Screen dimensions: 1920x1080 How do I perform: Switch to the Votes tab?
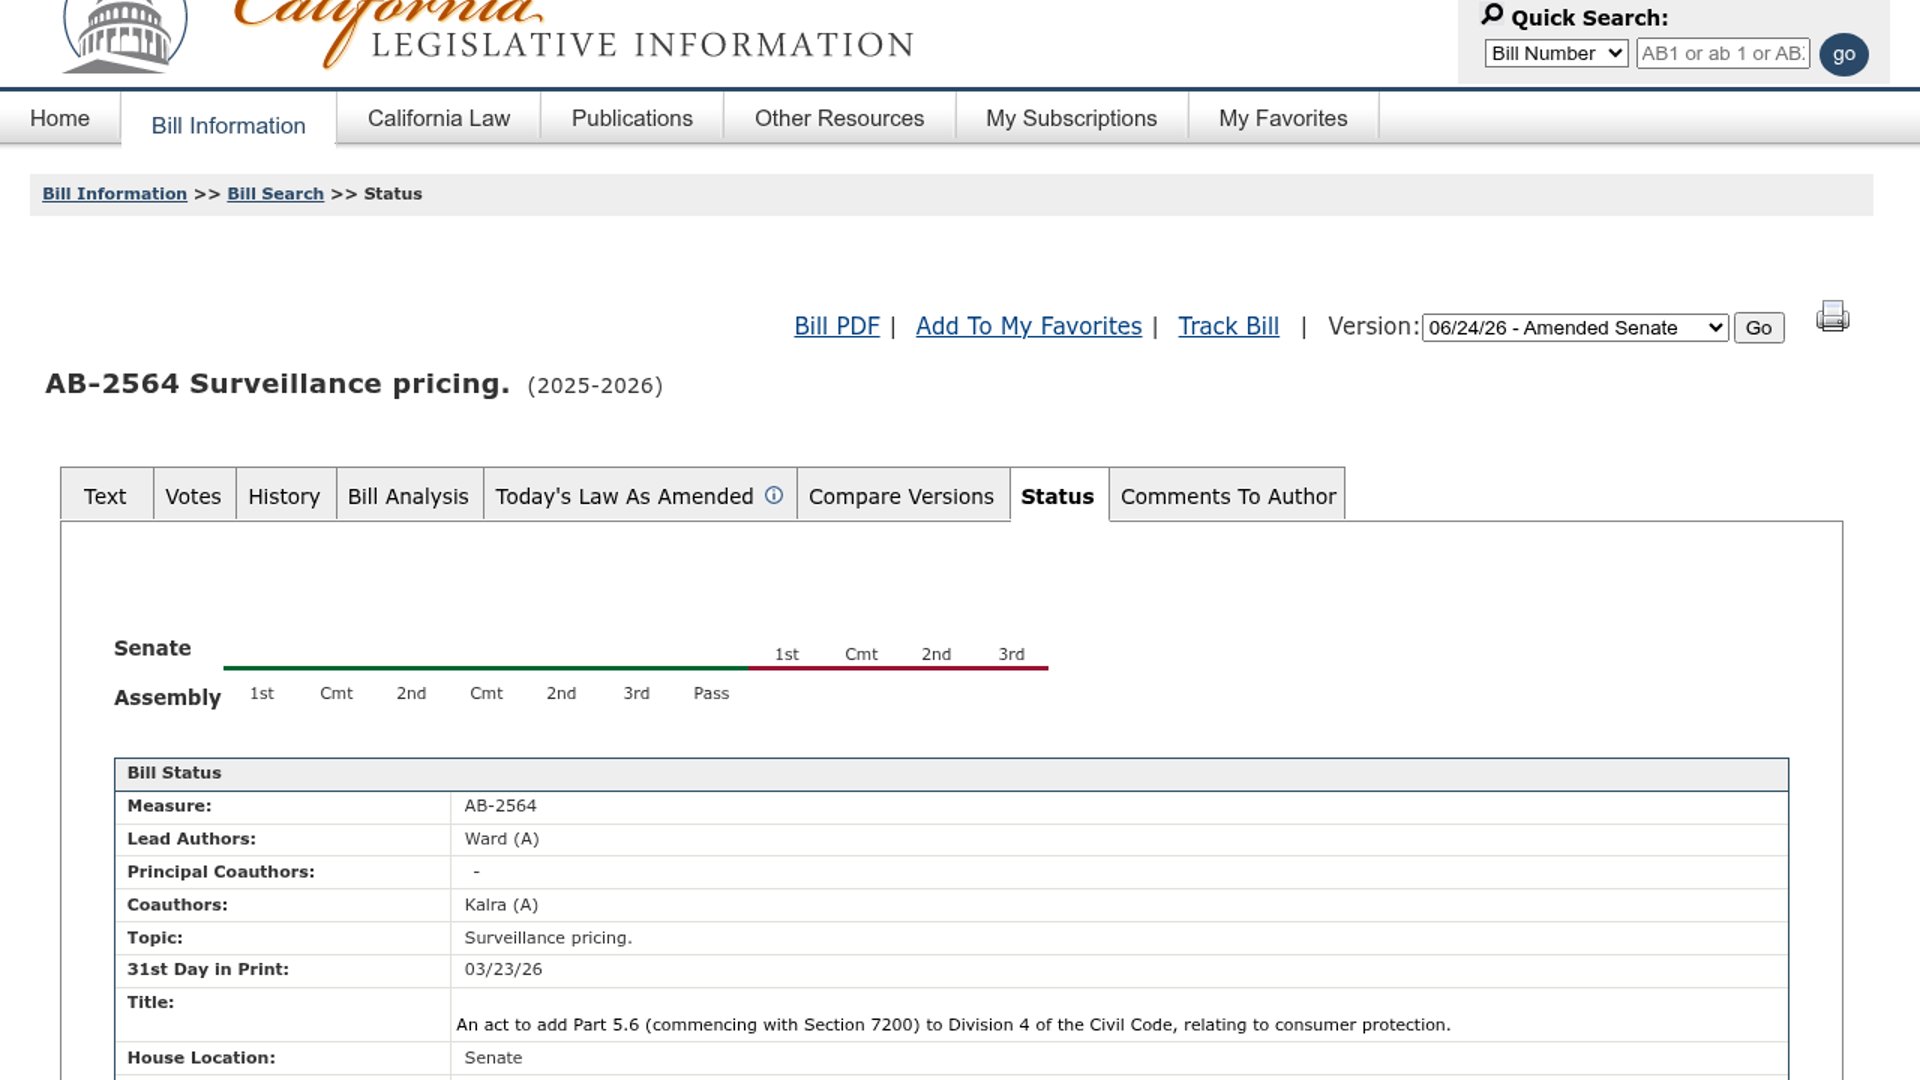coord(193,496)
